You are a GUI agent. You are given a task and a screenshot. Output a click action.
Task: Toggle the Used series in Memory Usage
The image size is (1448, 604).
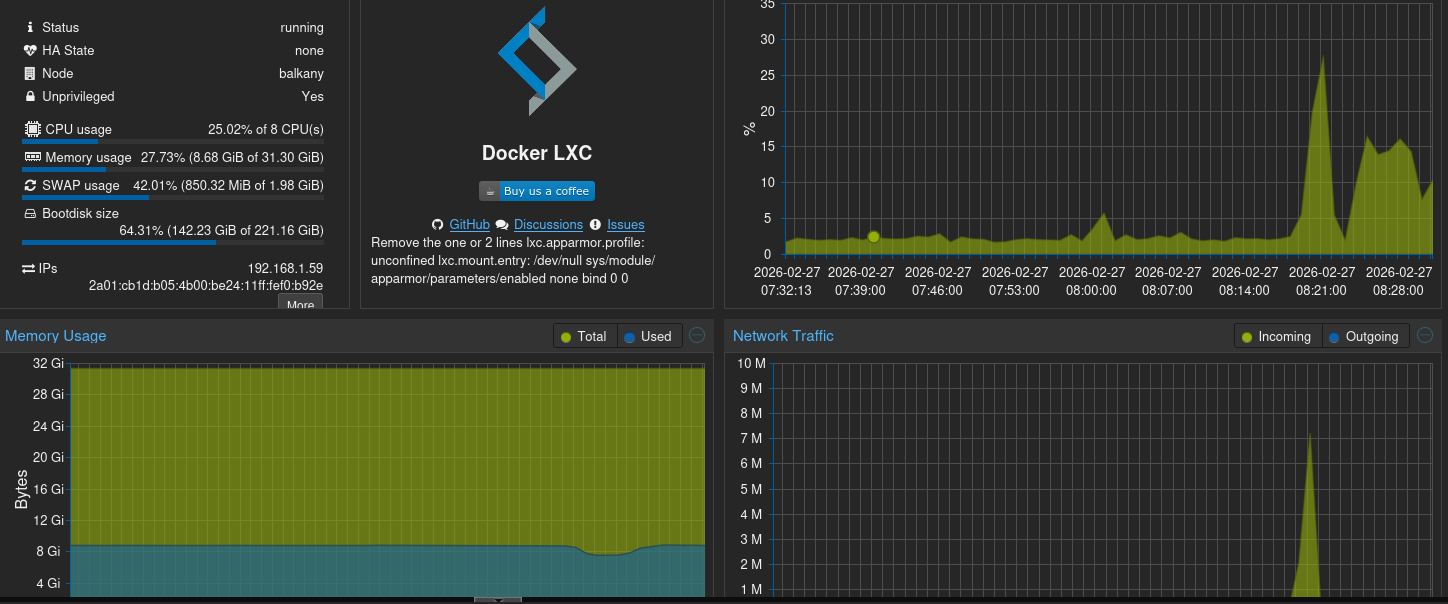click(649, 337)
